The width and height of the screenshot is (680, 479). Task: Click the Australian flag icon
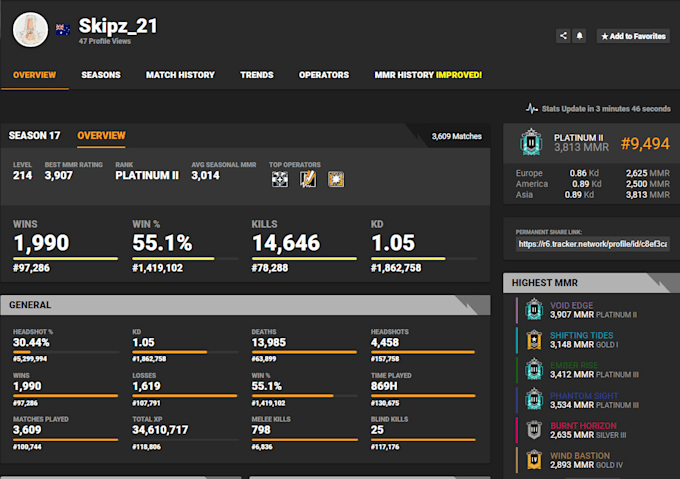pos(63,29)
